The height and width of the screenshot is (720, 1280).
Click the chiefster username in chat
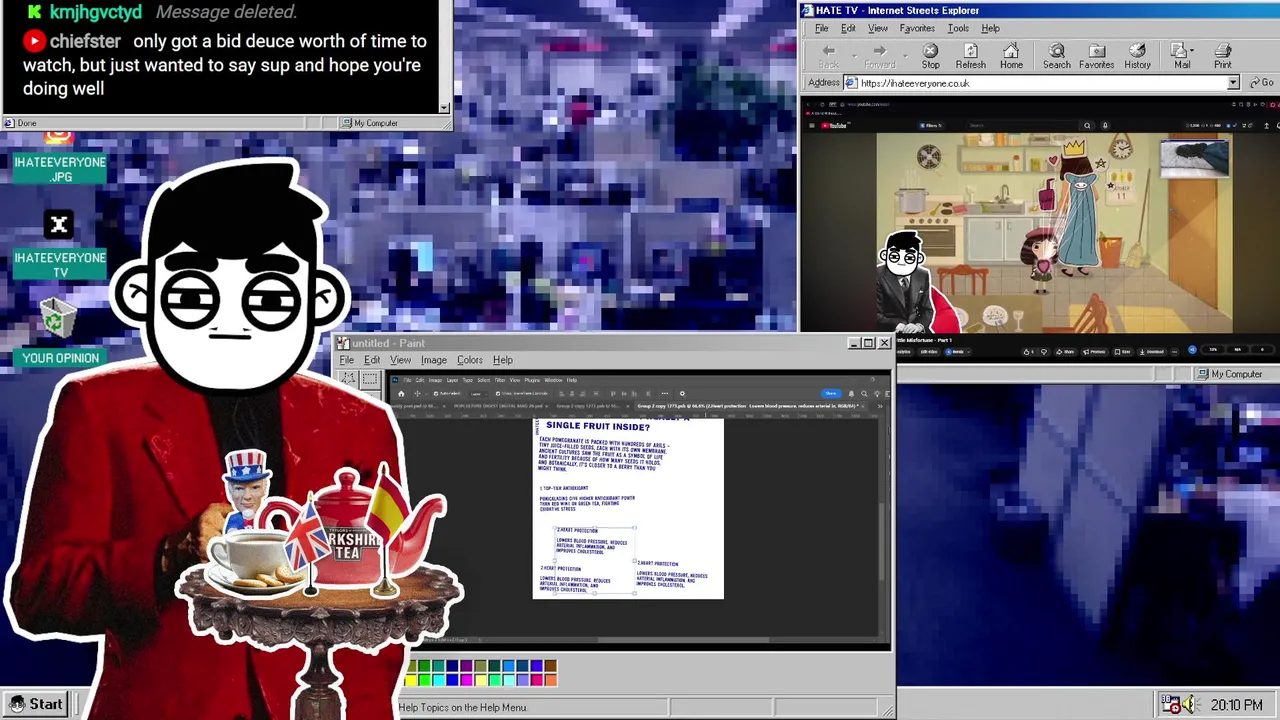(85, 41)
